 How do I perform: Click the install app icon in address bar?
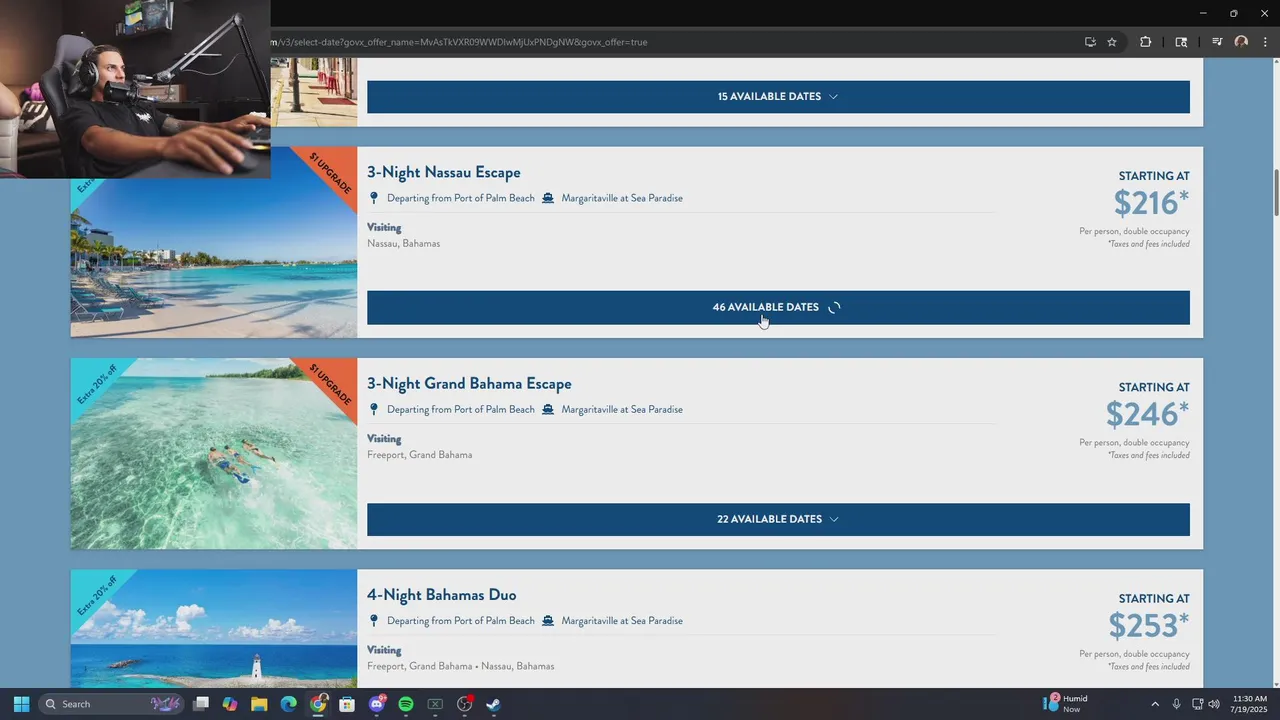click(x=1090, y=42)
